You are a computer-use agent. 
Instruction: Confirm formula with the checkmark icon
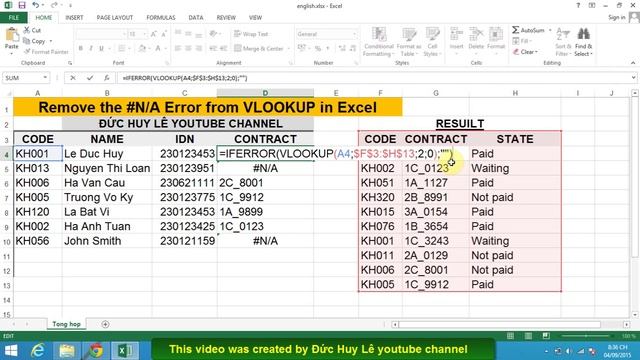coord(90,78)
